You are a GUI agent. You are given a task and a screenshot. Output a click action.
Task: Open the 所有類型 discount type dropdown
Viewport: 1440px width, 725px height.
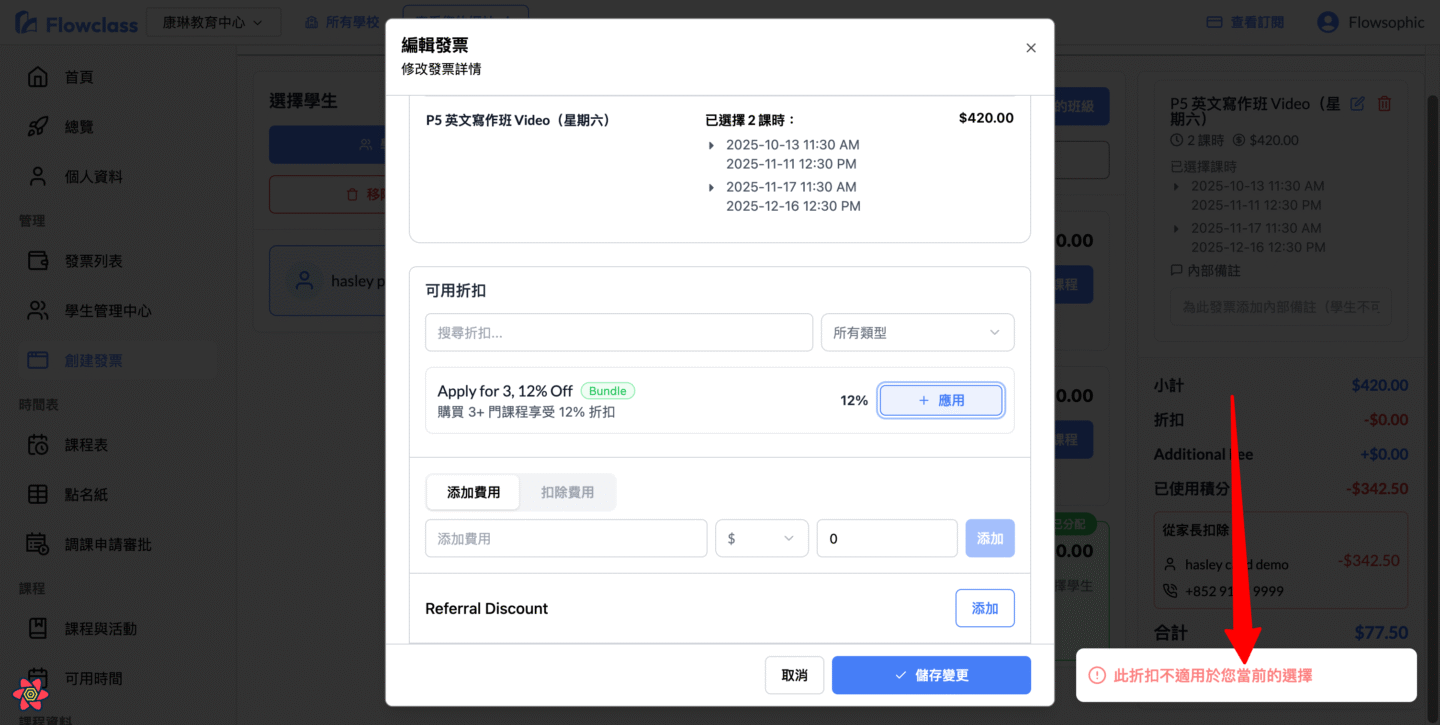tap(917, 333)
